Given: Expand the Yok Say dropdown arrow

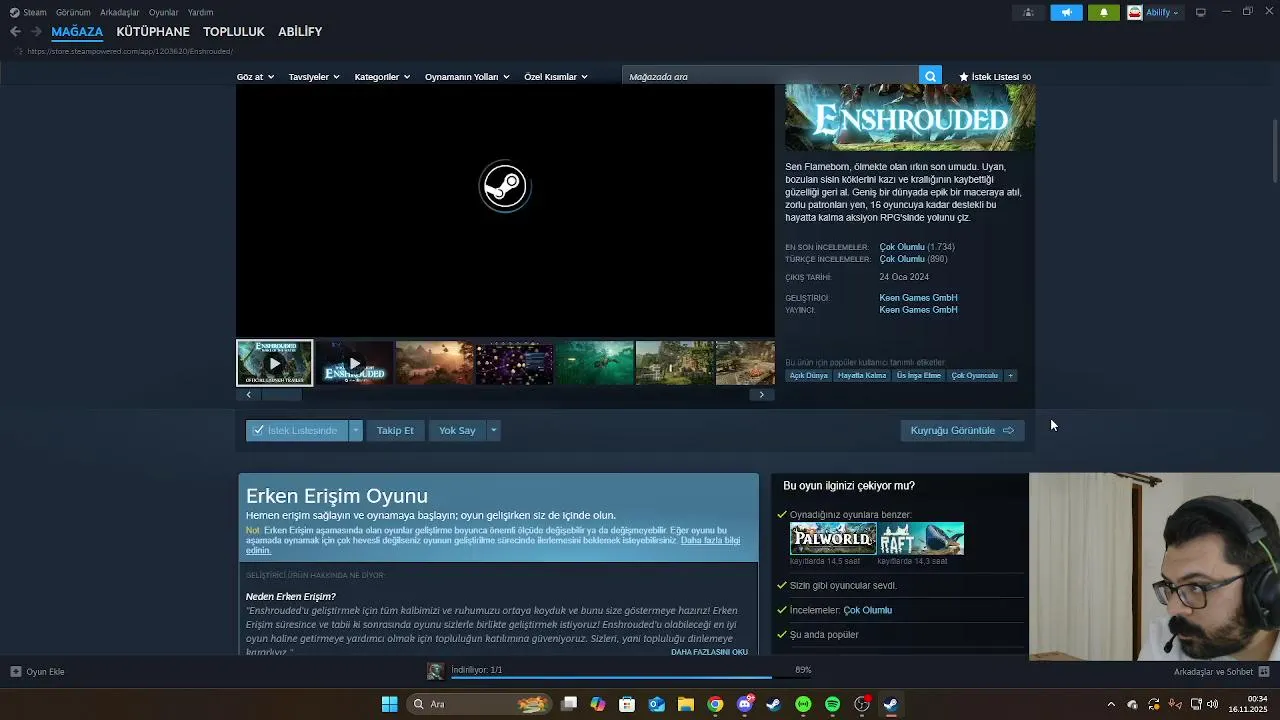Looking at the screenshot, I should pos(493,430).
